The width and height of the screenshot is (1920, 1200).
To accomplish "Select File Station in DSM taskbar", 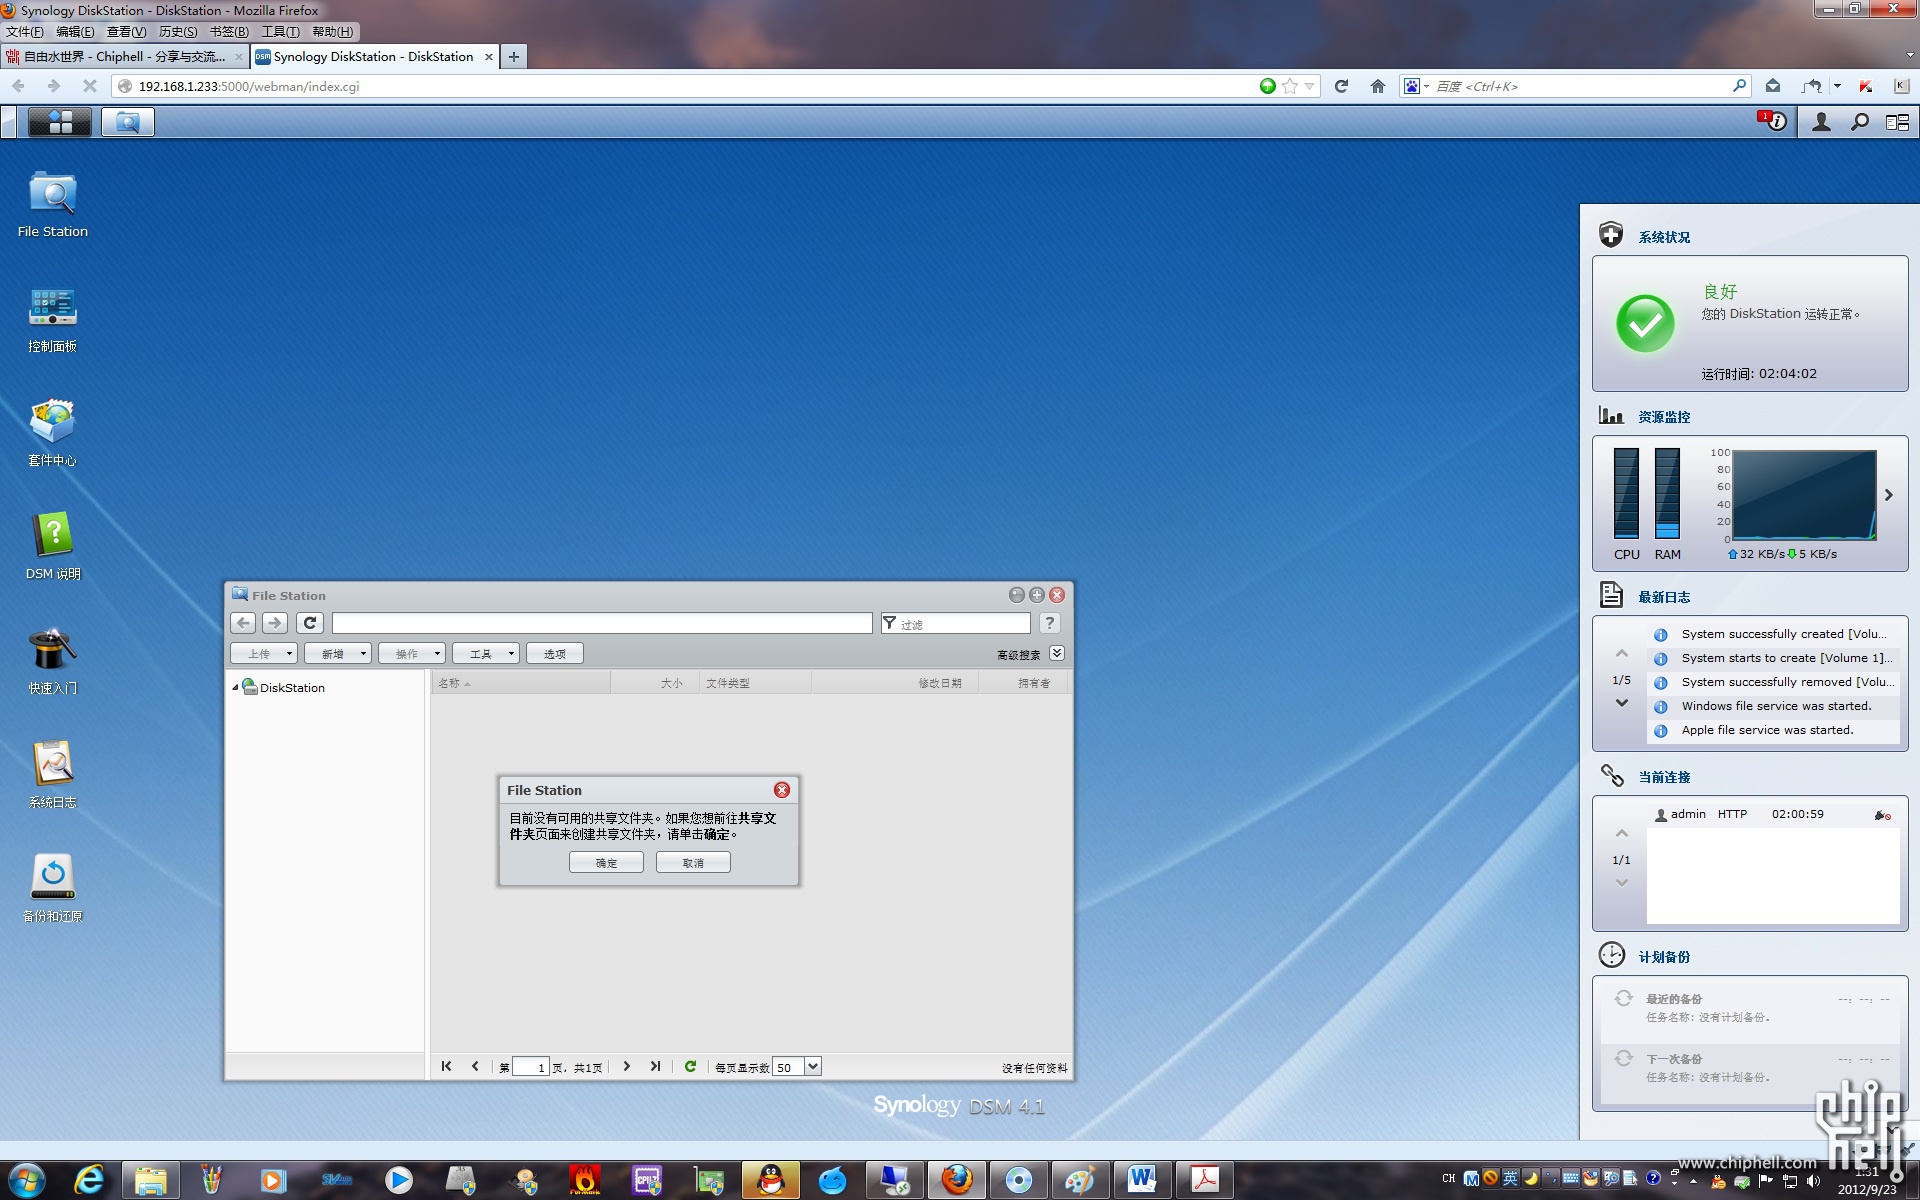I will coord(128,122).
